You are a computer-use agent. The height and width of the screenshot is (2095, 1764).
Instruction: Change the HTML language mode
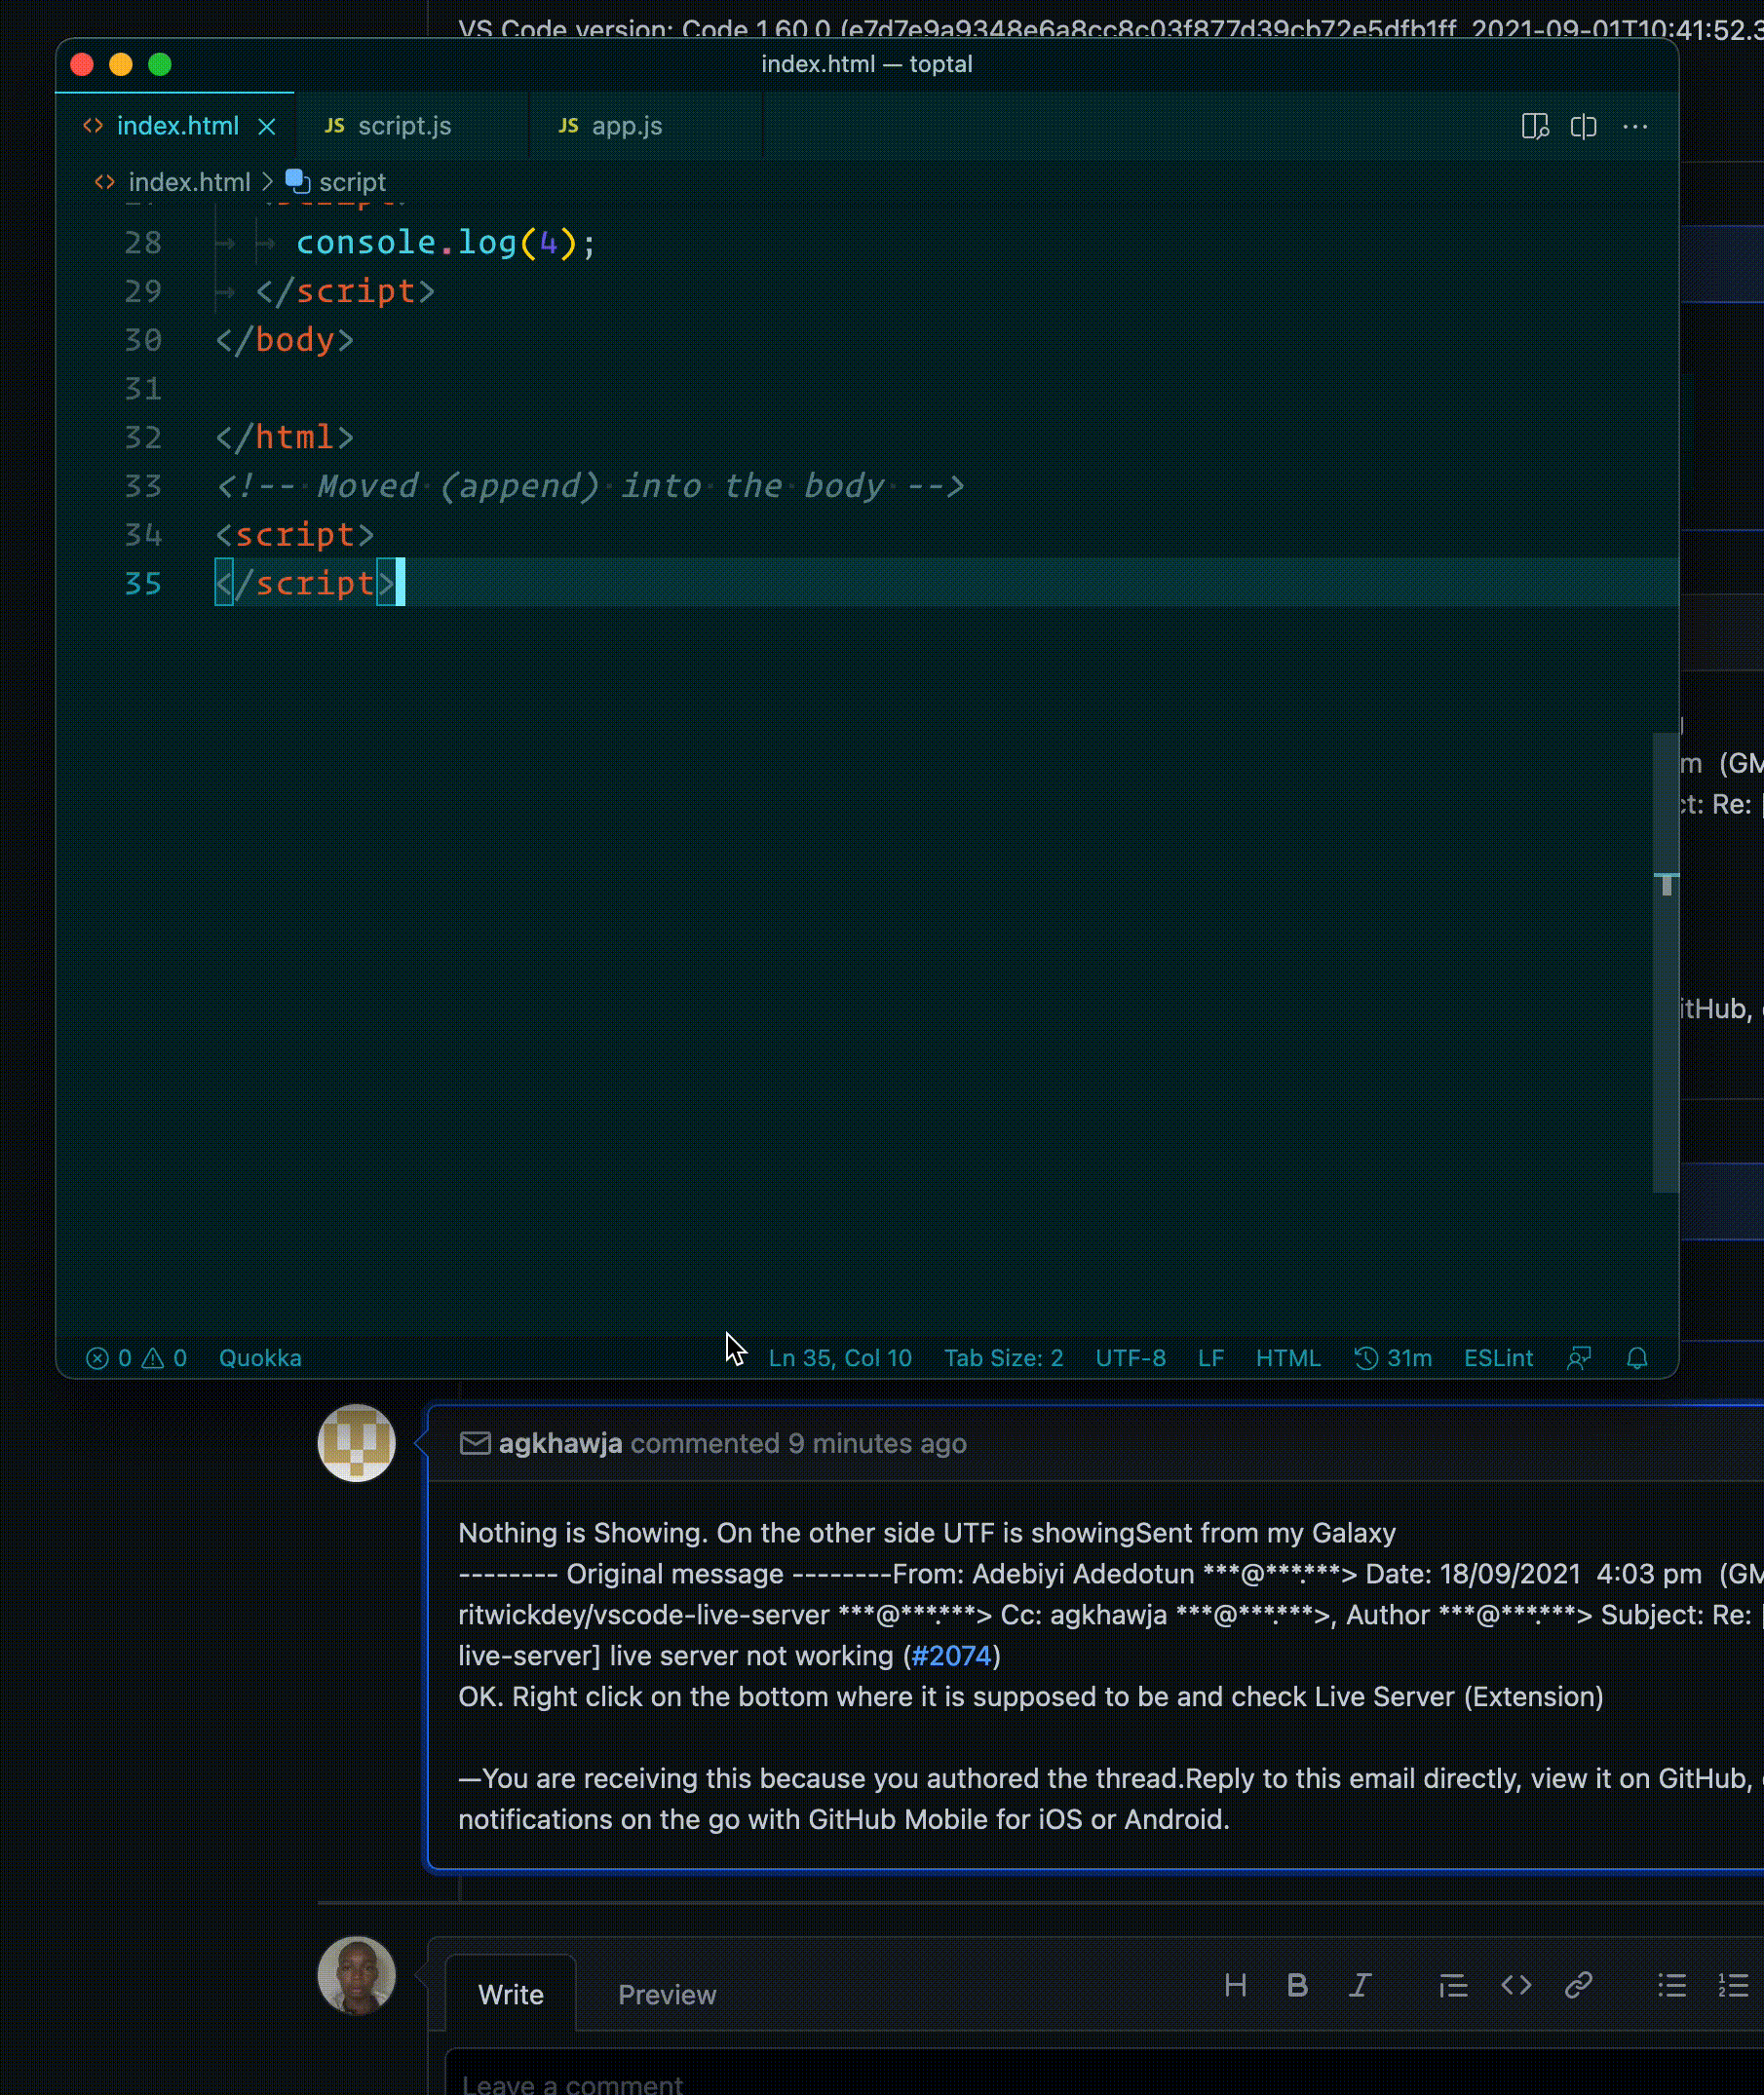1288,1358
